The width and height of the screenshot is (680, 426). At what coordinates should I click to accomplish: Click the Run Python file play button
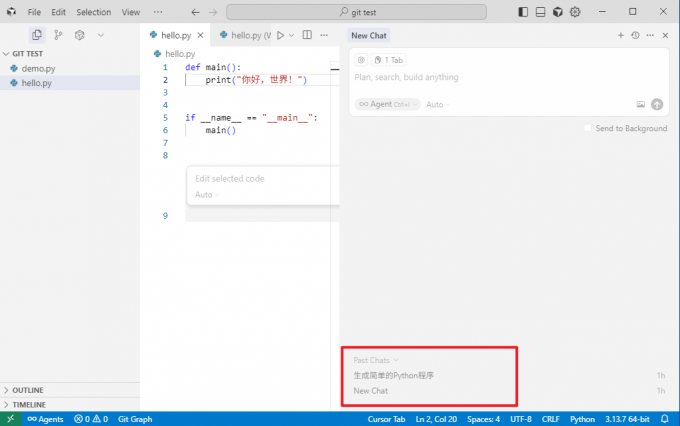pyautogui.click(x=280, y=35)
